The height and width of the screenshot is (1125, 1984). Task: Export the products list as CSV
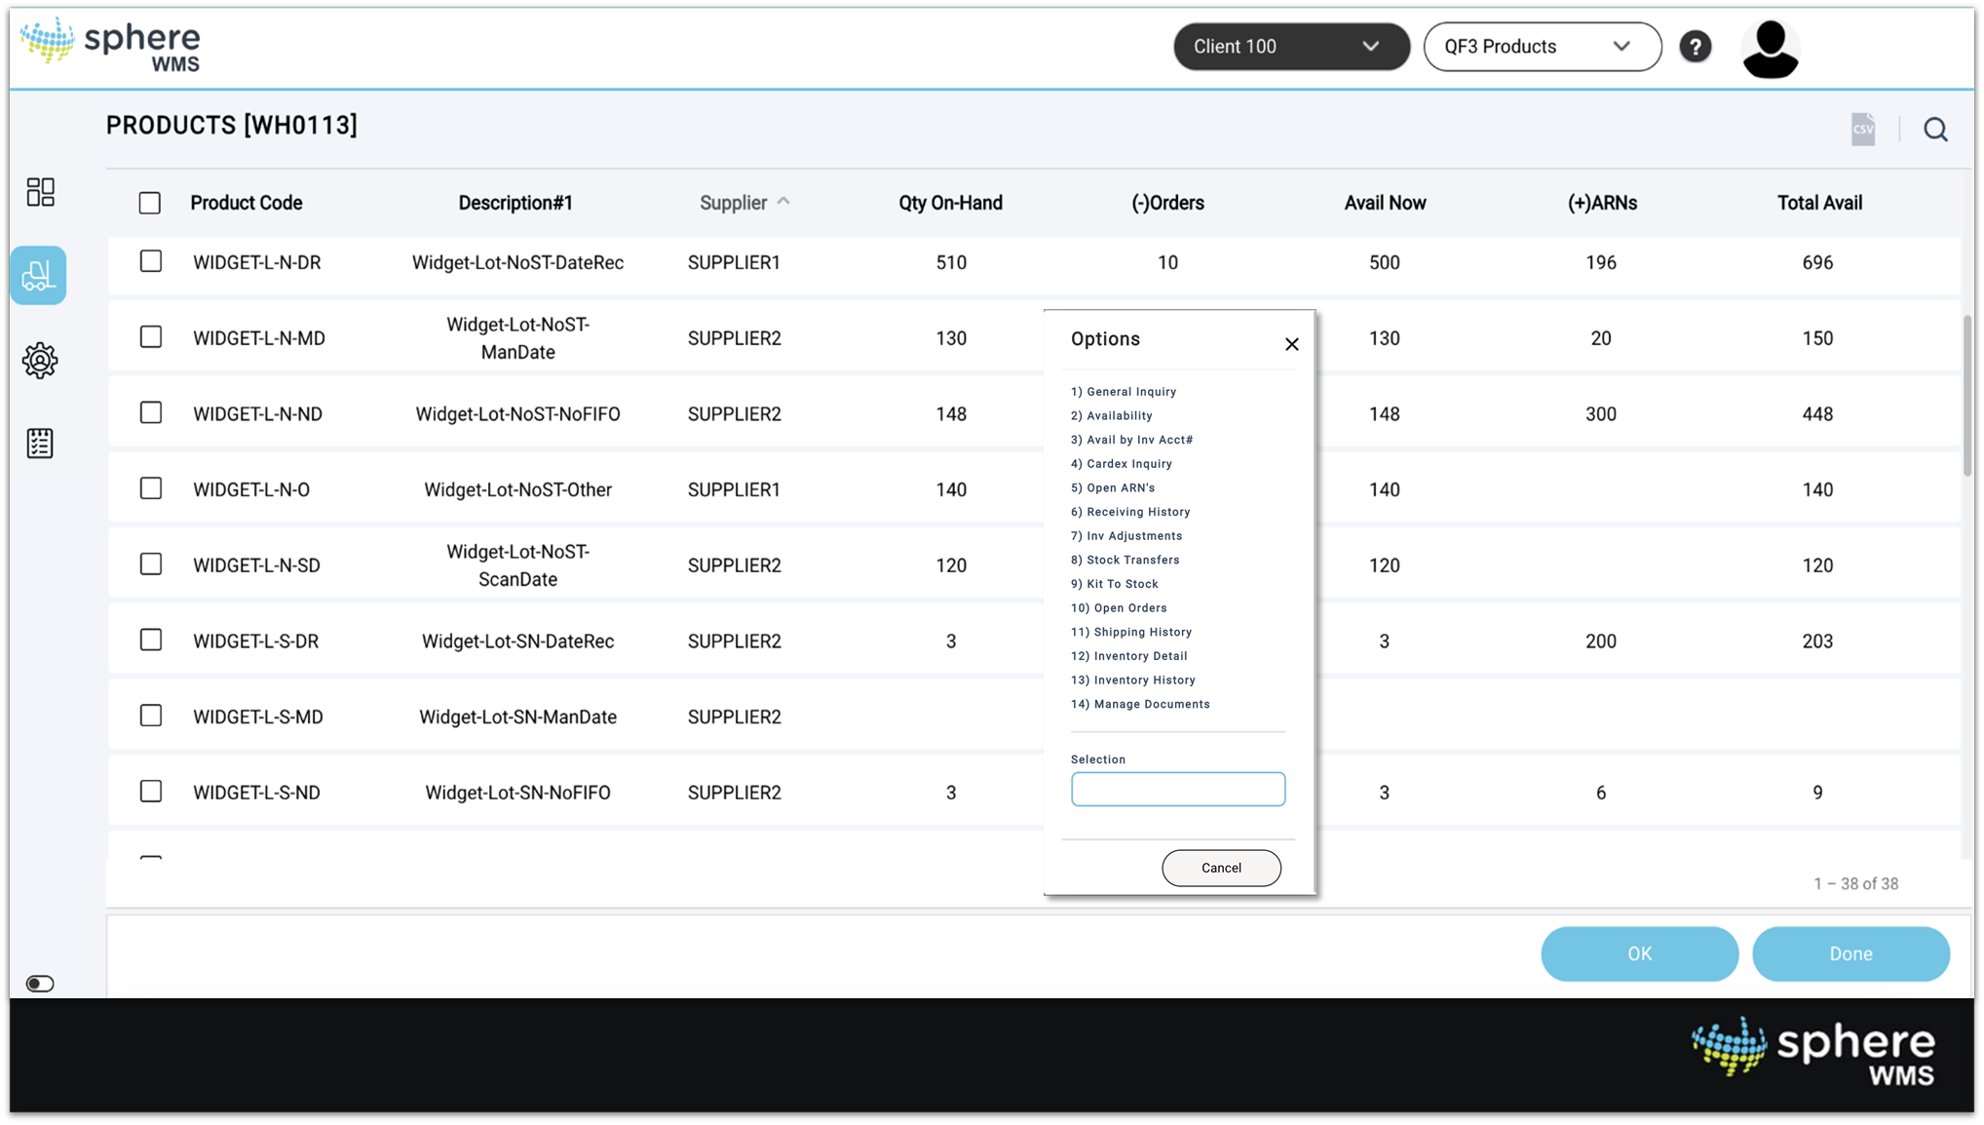click(x=1862, y=128)
